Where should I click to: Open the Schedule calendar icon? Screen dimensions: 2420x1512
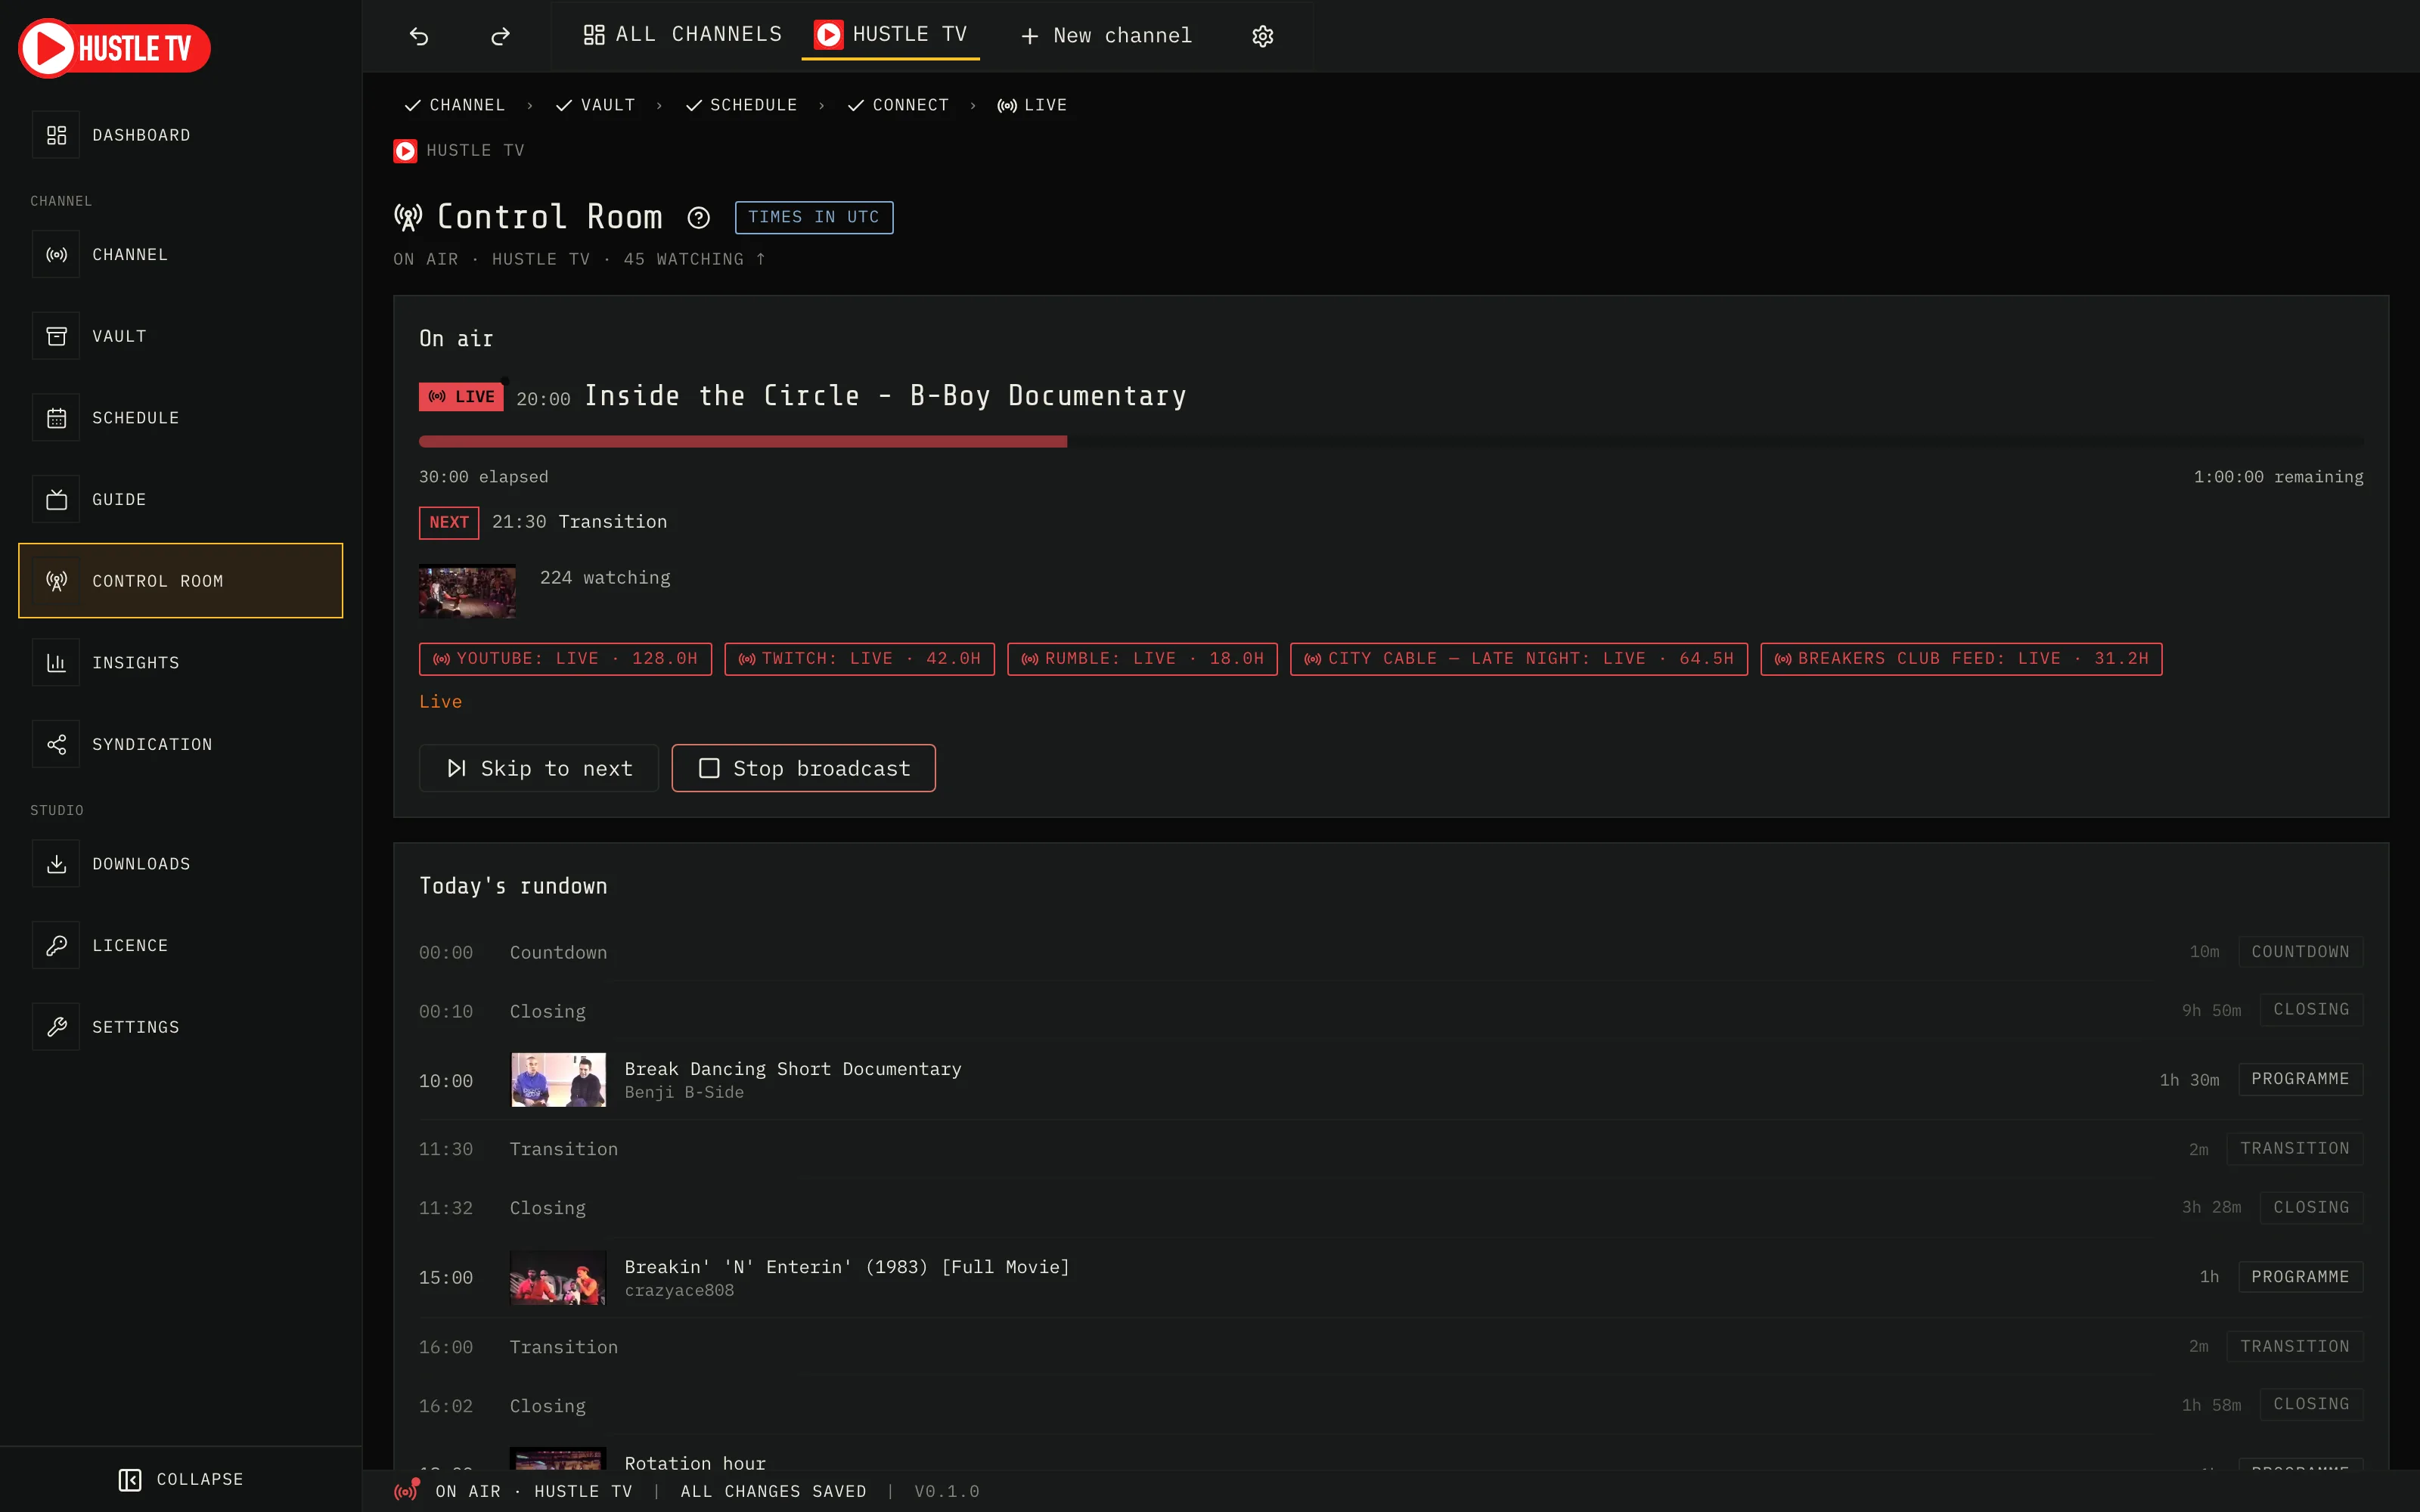[x=56, y=418]
